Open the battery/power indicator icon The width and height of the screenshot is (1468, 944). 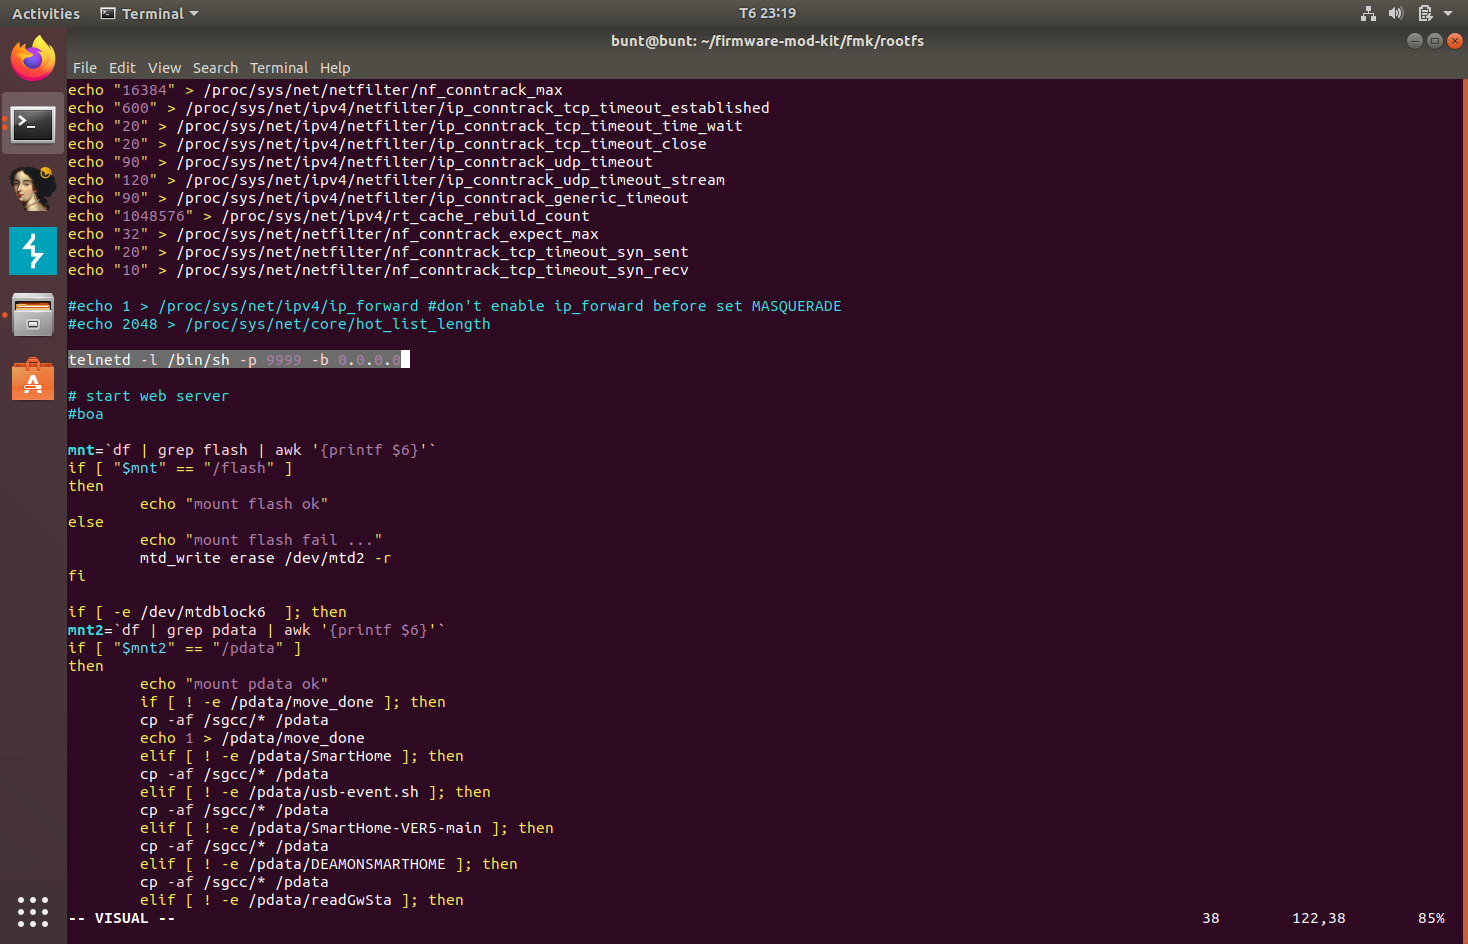[1425, 13]
